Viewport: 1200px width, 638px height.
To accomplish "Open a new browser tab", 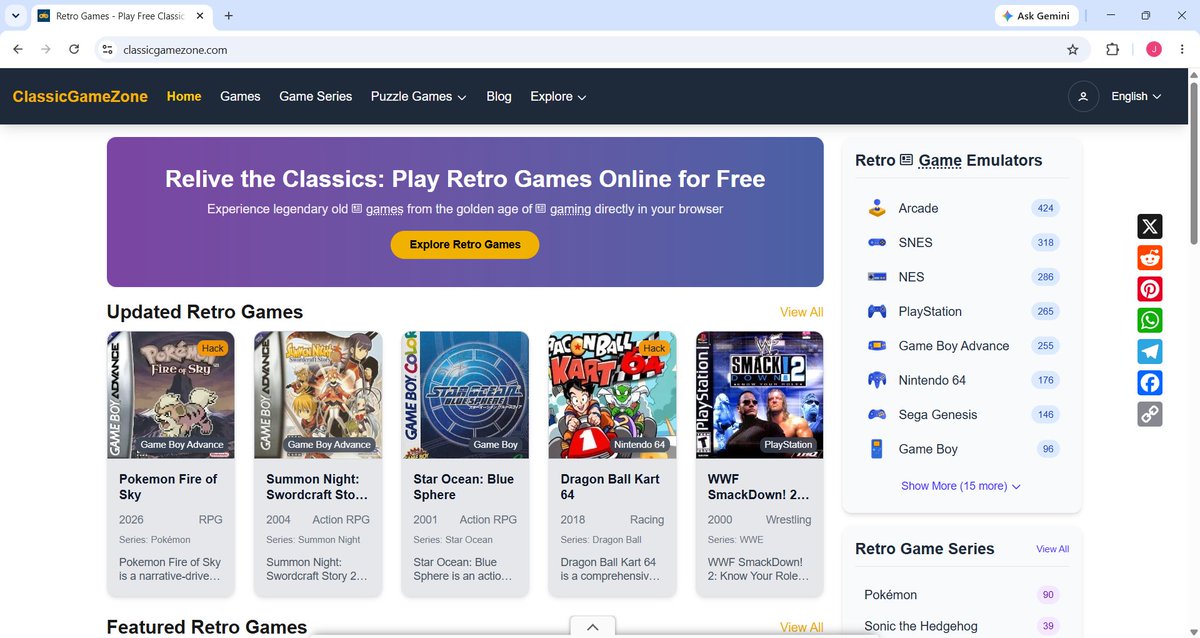I will click(x=229, y=16).
